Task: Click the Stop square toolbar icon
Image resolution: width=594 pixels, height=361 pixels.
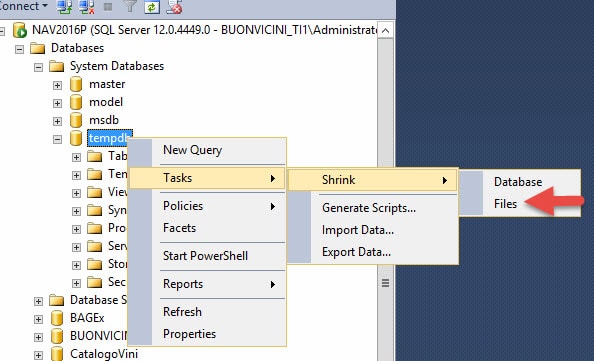Action: point(108,7)
